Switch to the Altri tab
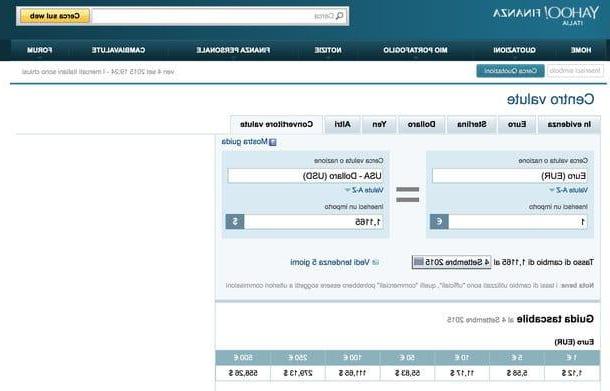Screen dimensions: 610x391 342,124
